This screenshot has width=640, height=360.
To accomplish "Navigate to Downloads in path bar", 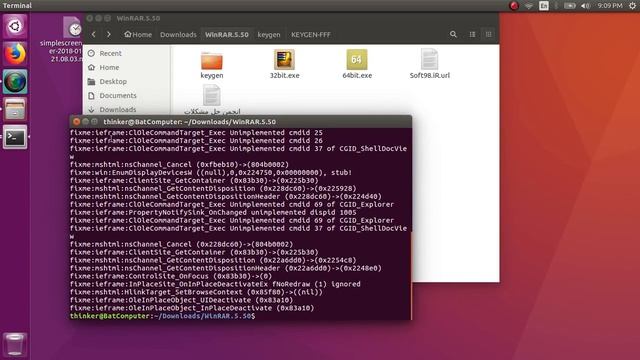I will point(178,35).
